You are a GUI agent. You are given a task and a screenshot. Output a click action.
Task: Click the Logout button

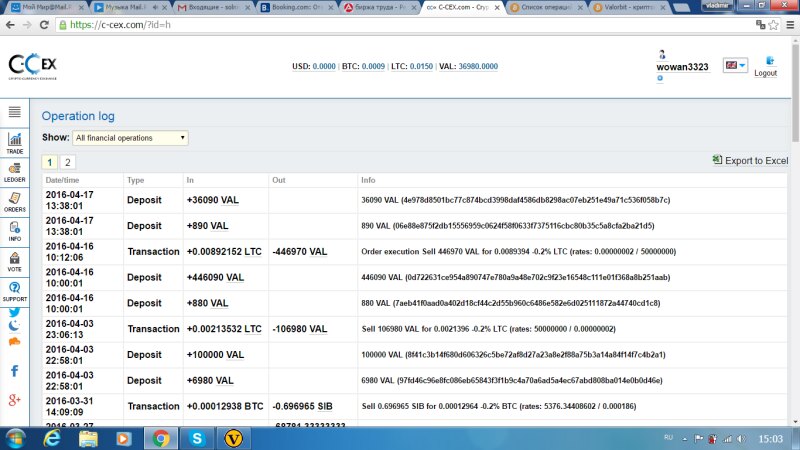click(x=765, y=66)
